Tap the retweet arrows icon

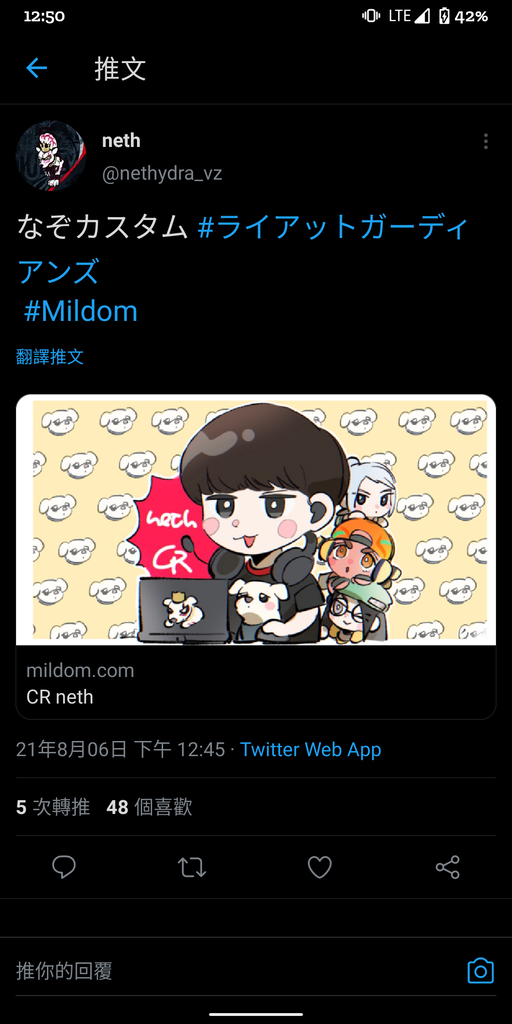[192, 867]
